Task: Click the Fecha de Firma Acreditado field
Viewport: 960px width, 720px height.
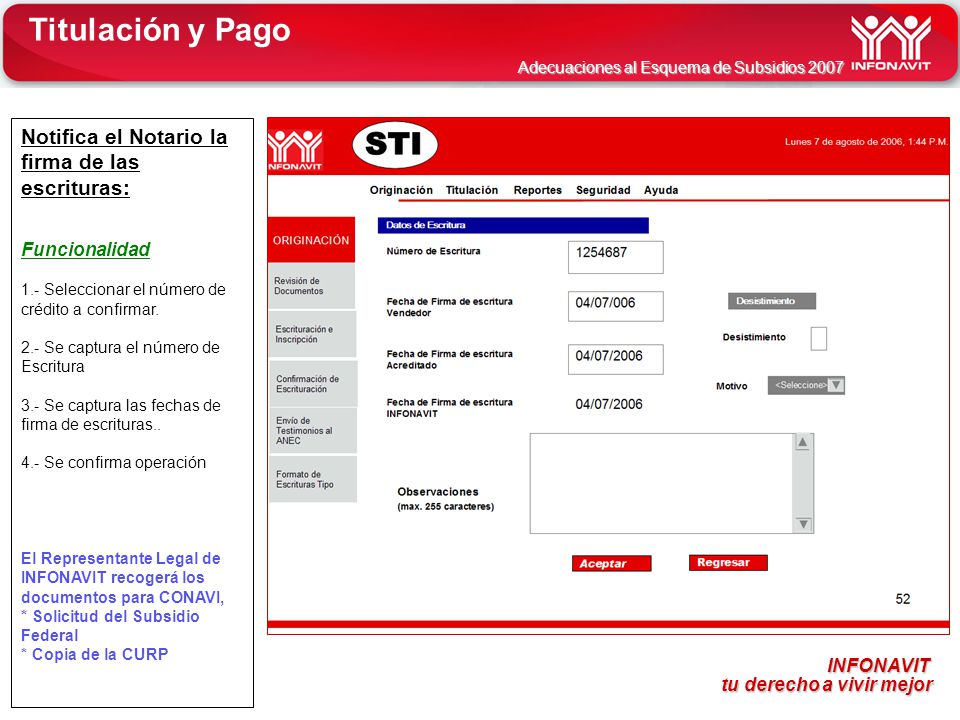Action: point(615,359)
